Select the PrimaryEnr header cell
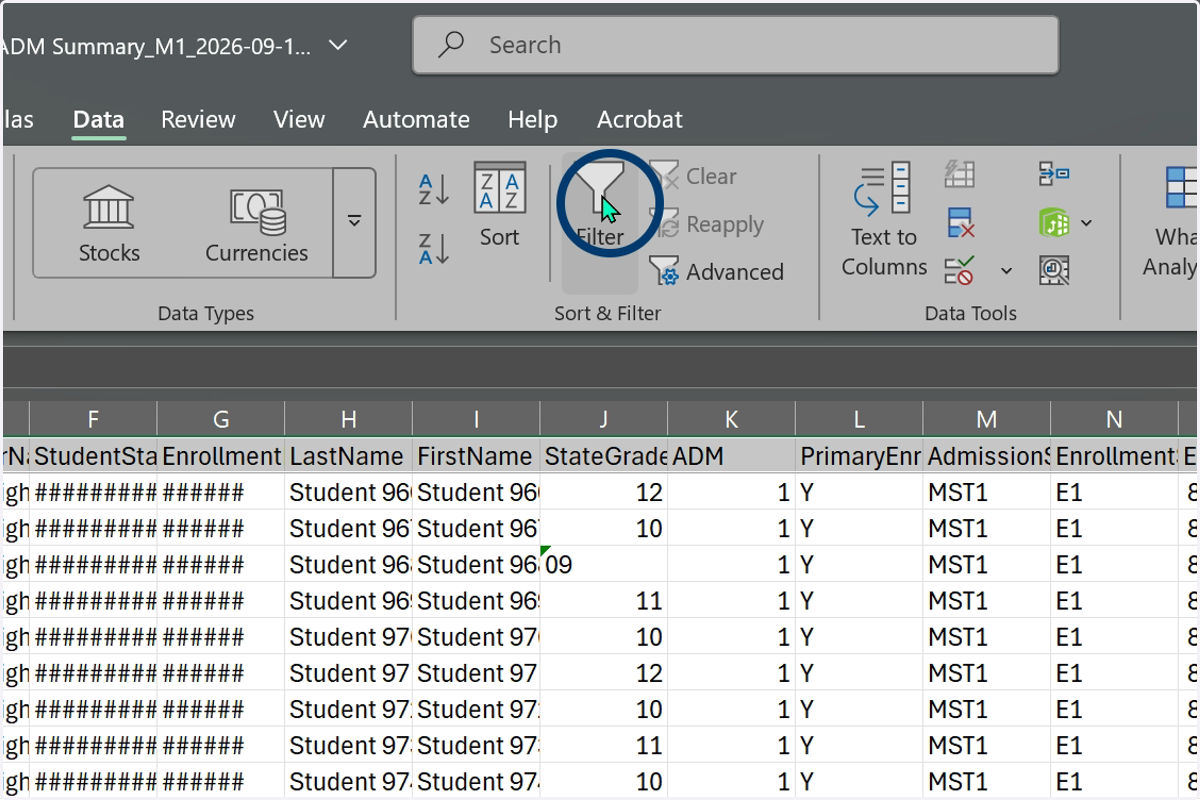1200x800 pixels. point(859,456)
